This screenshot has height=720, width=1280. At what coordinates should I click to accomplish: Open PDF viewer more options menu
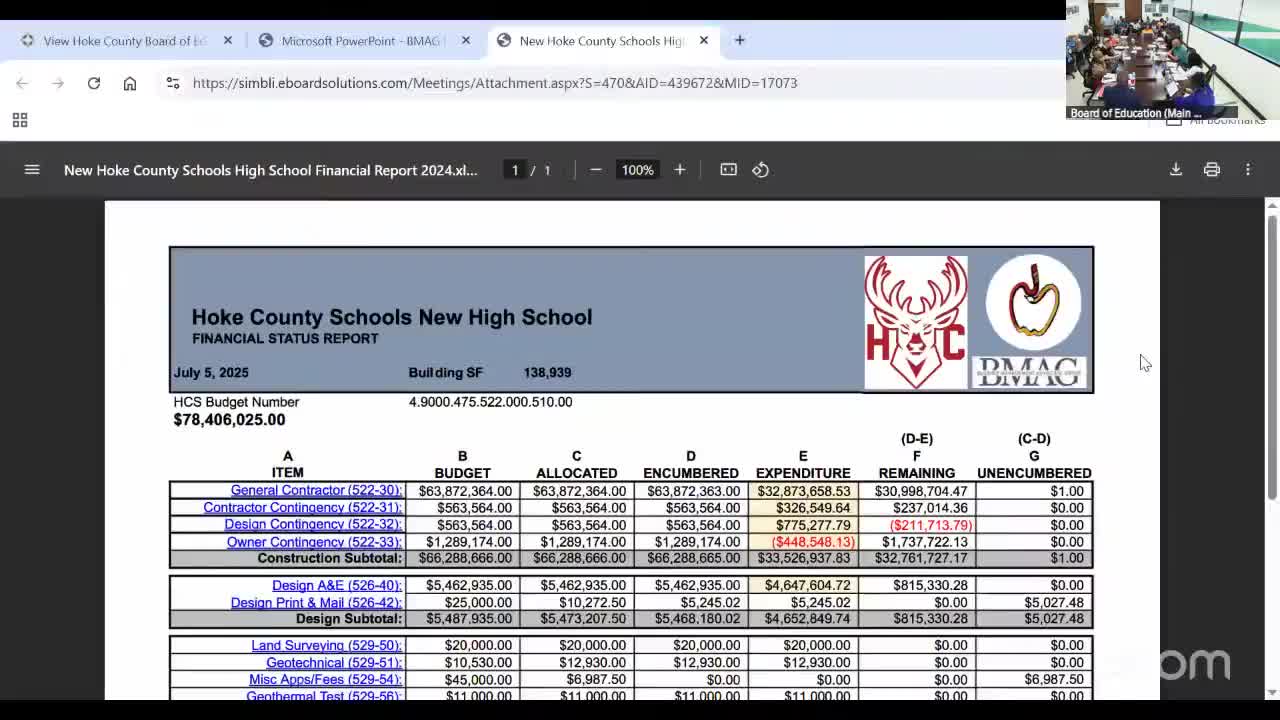click(x=1248, y=169)
